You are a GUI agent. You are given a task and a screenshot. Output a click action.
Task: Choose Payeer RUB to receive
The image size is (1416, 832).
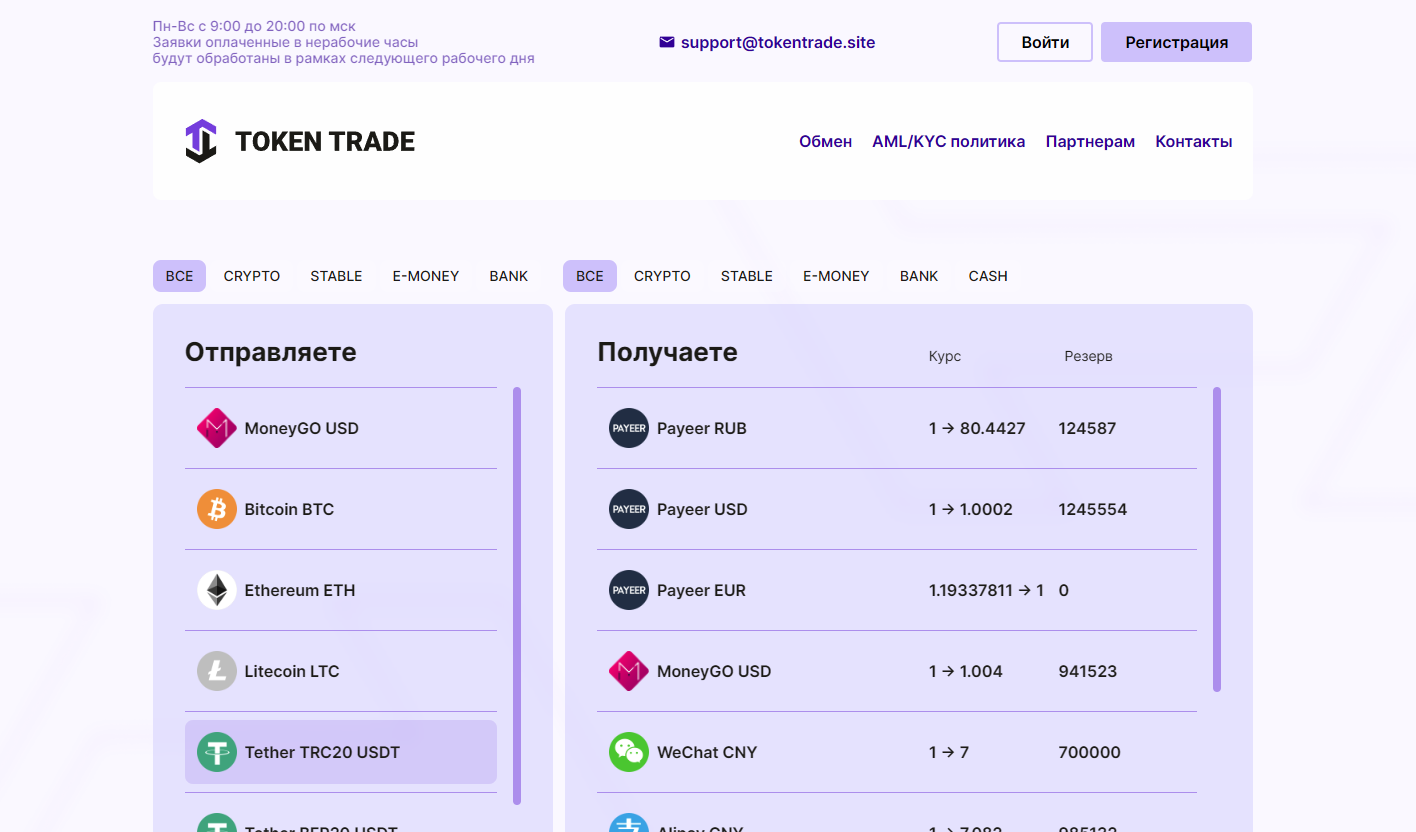click(897, 428)
